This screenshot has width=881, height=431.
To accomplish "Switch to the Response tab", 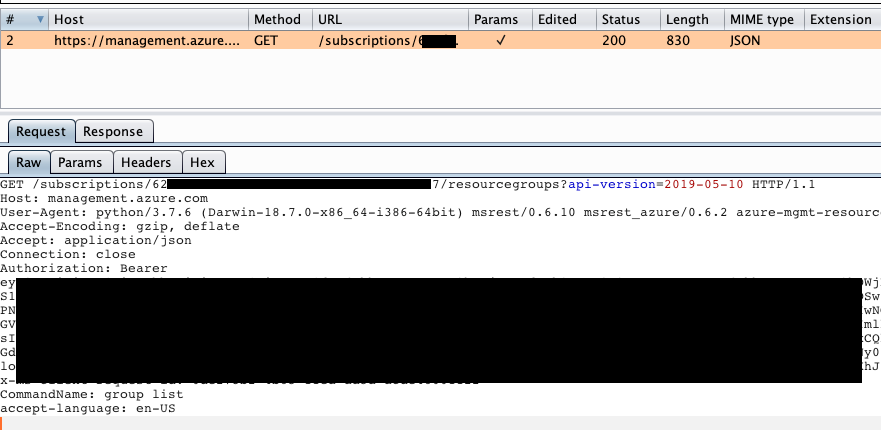I will (x=113, y=131).
